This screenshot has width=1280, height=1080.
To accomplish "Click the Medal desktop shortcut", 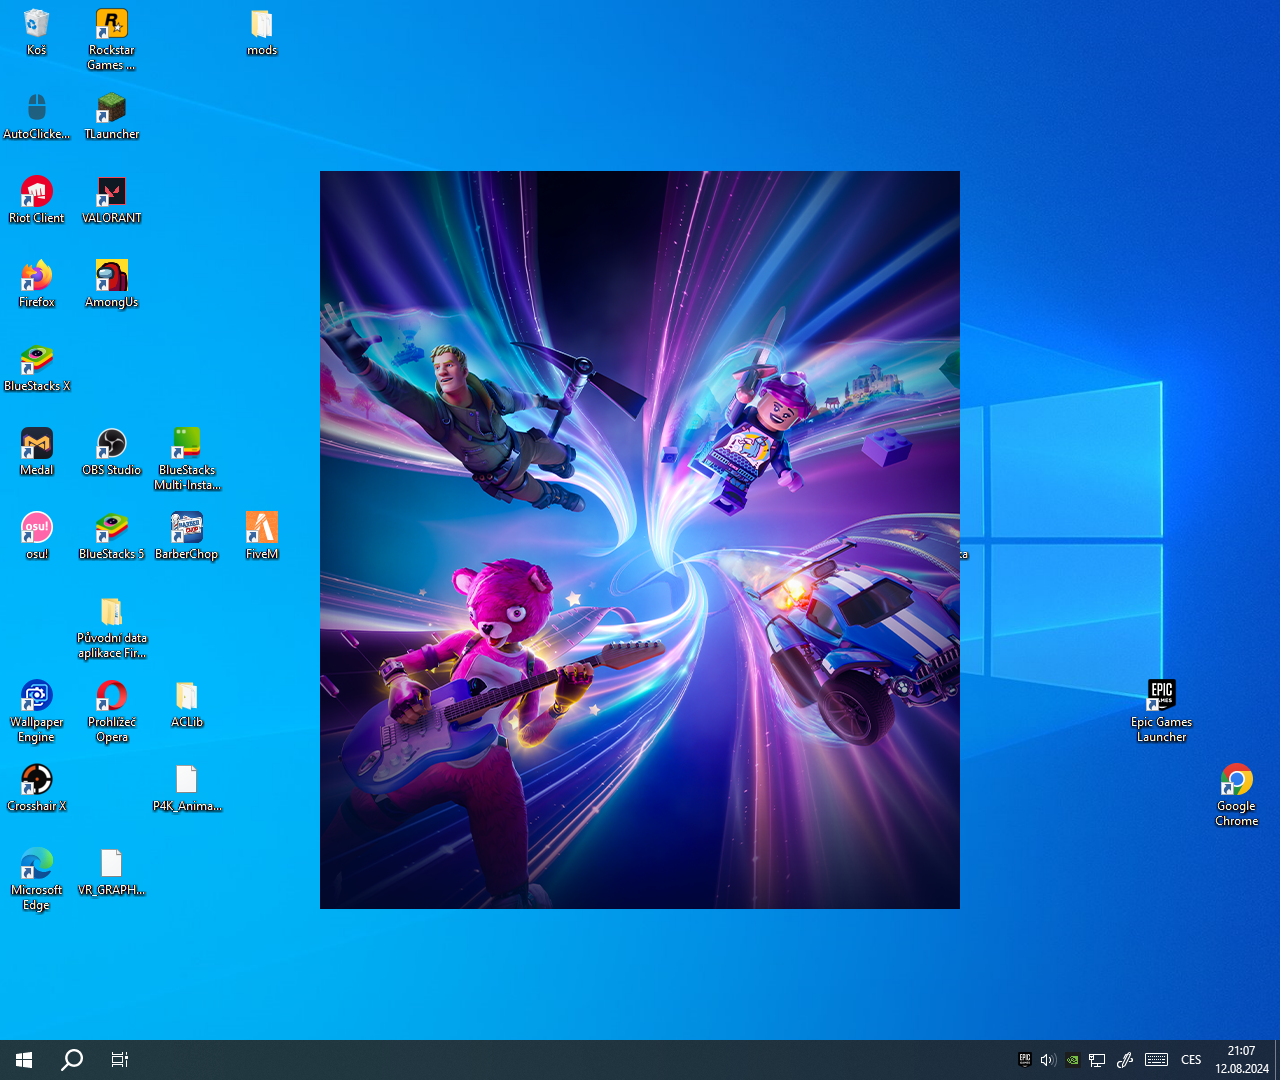I will tap(37, 444).
